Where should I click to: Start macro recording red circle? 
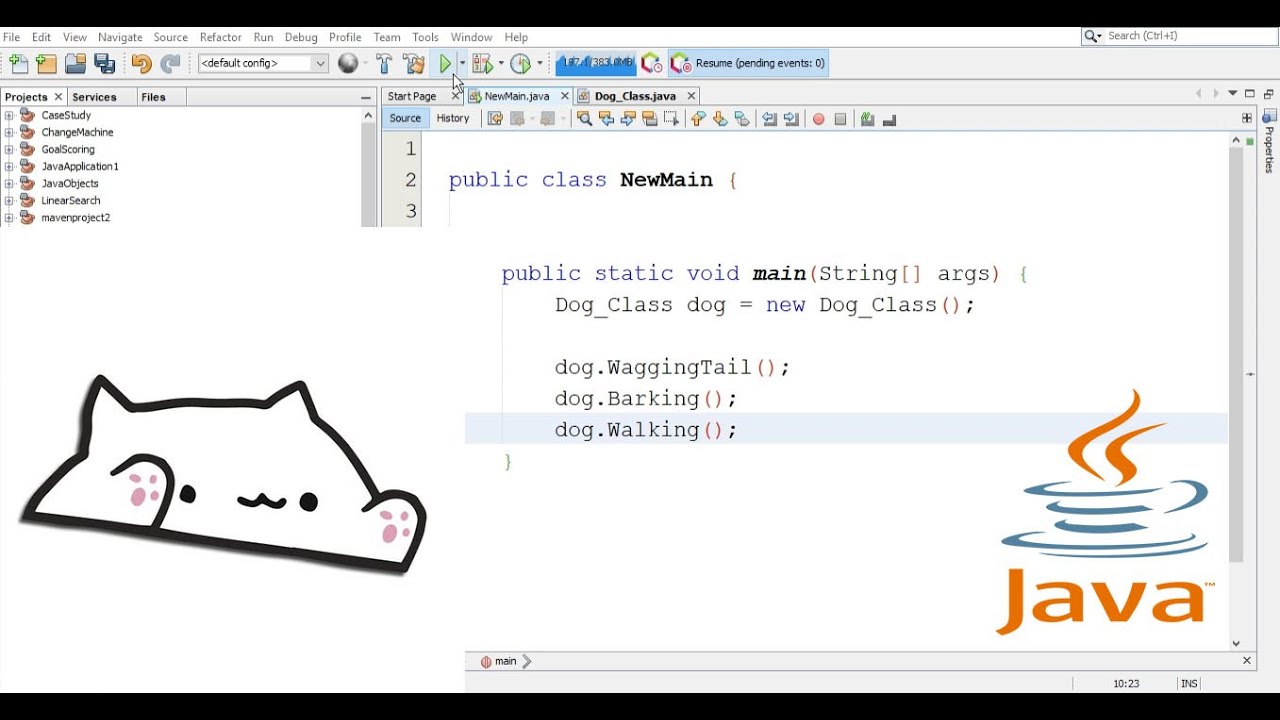click(818, 119)
